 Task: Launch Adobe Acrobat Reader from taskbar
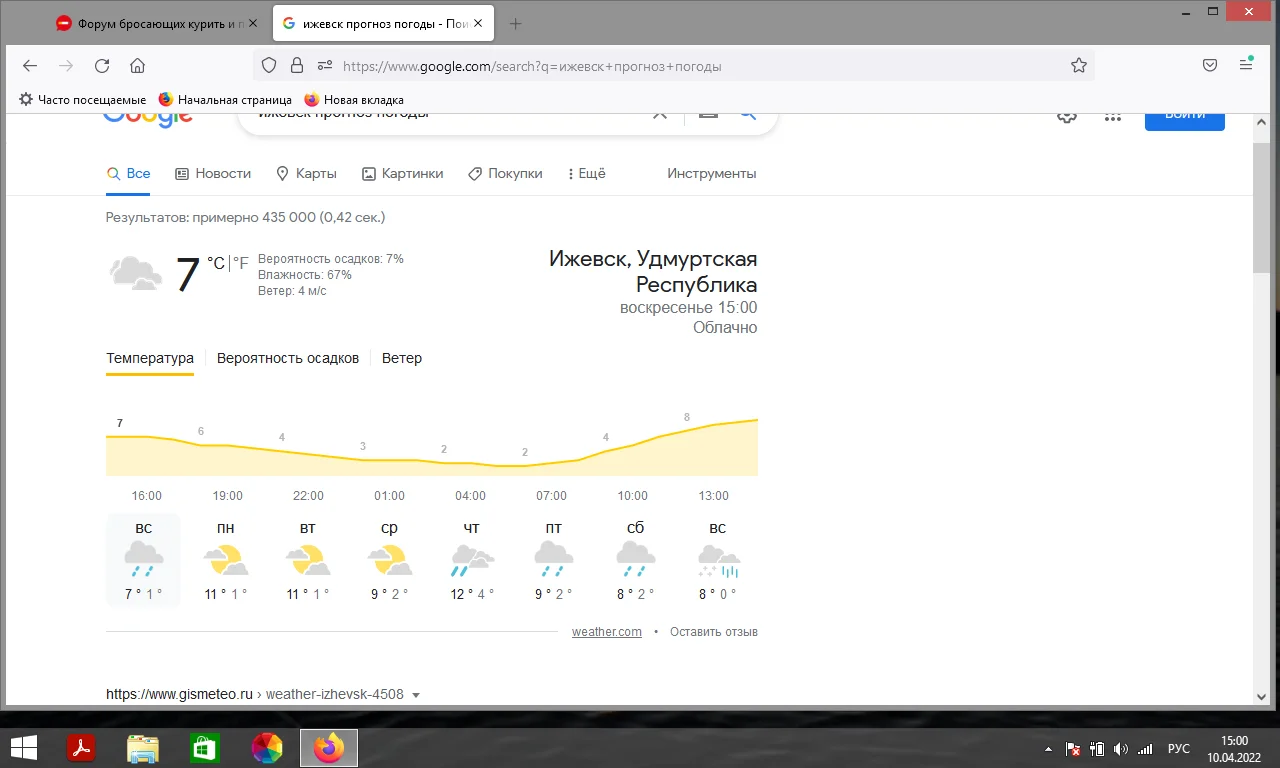point(80,748)
